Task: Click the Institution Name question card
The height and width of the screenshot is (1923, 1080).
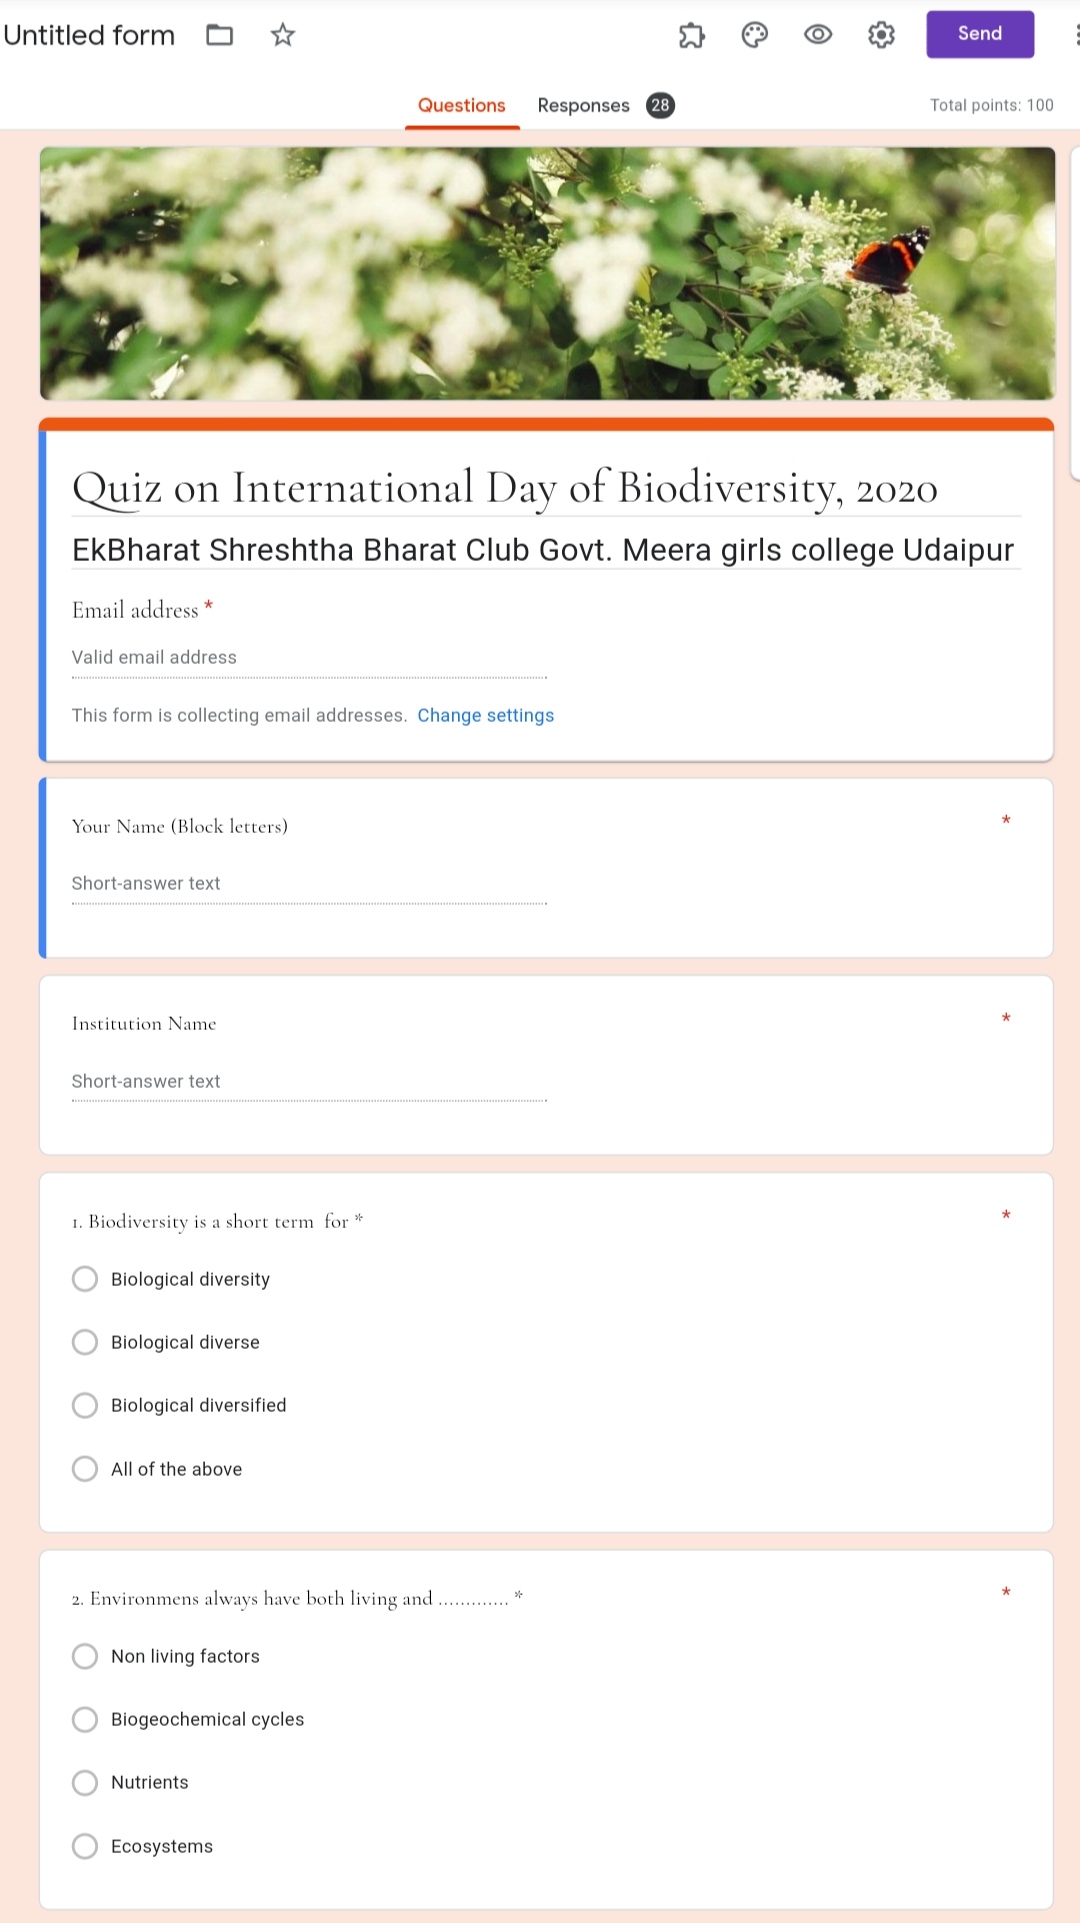Action: [x=546, y=1065]
